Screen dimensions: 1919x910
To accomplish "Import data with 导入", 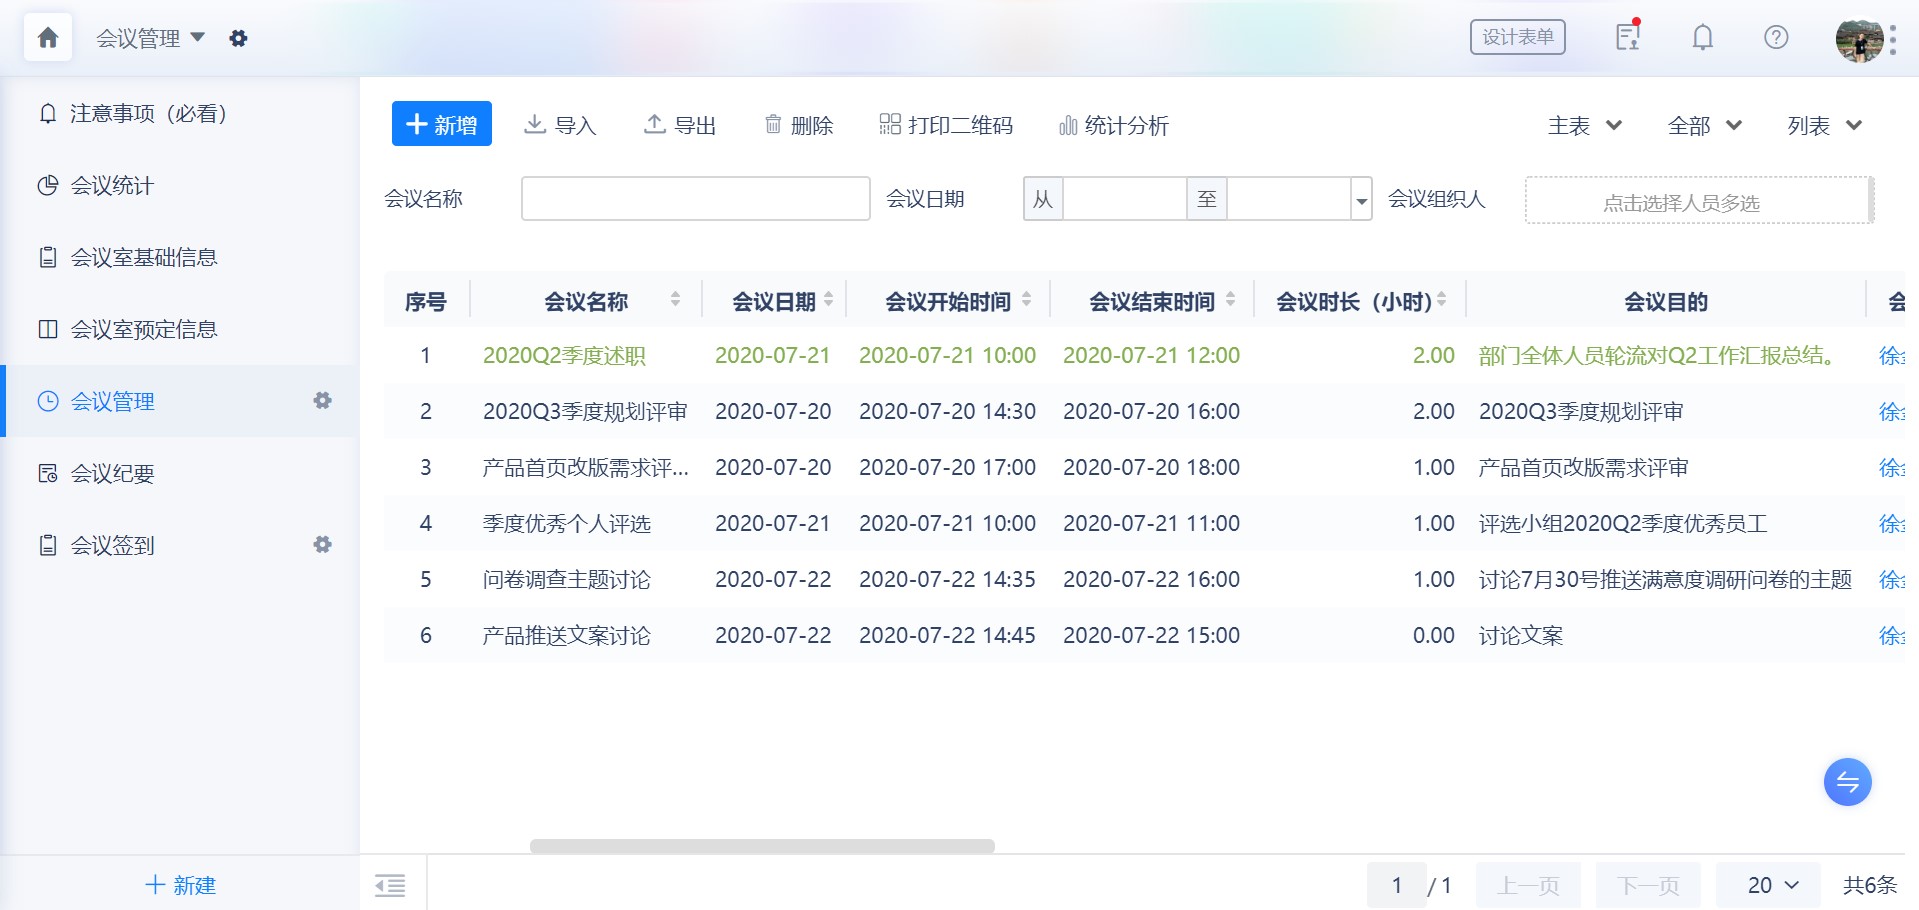I will point(560,125).
